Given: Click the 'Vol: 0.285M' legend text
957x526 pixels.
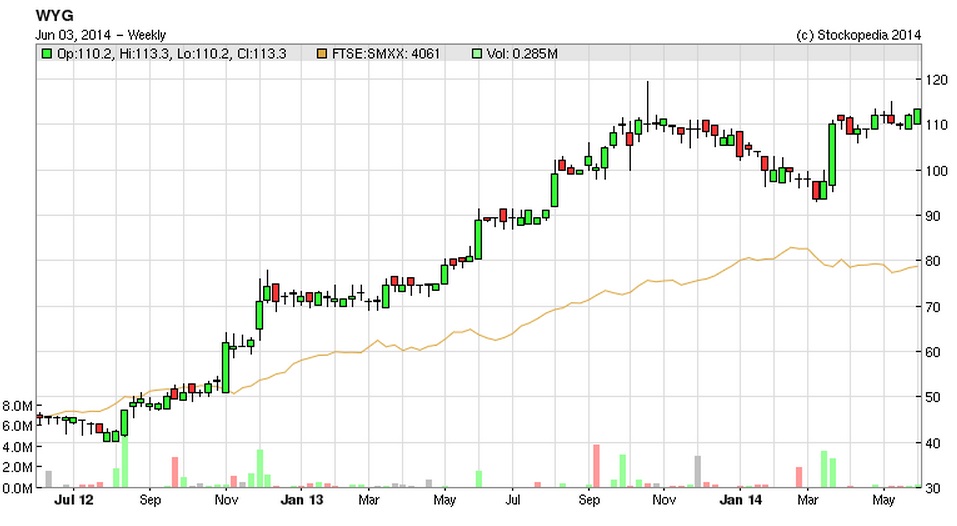Looking at the screenshot, I should pos(522,54).
